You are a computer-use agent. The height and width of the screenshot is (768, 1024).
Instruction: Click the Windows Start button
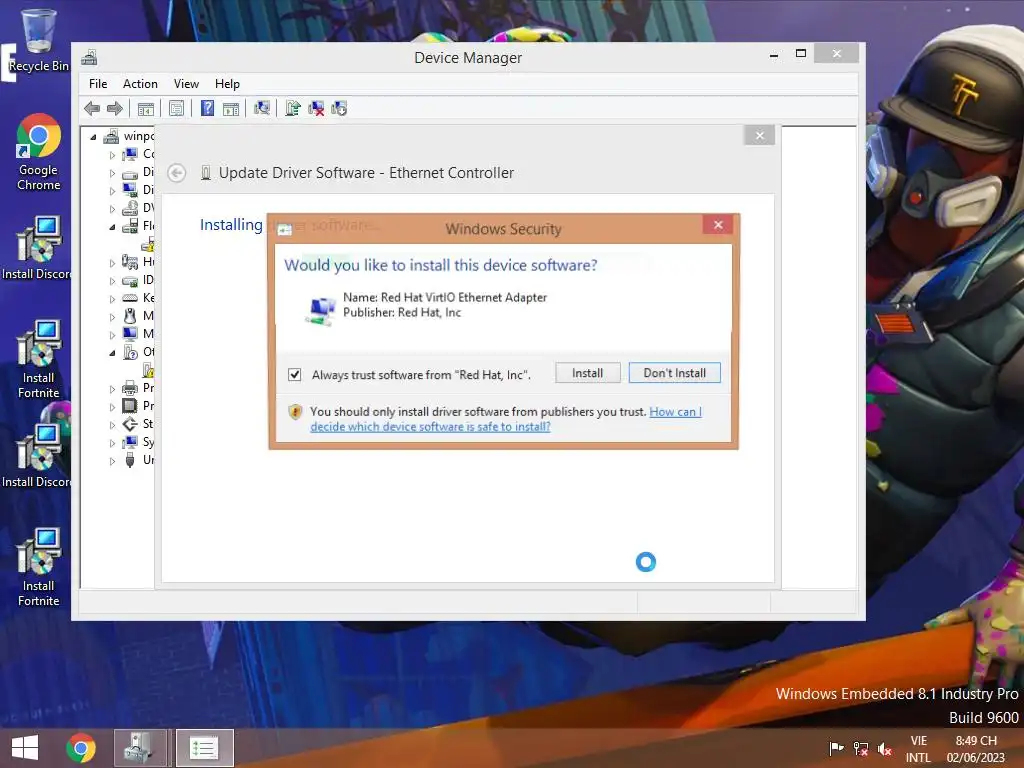coord(25,748)
